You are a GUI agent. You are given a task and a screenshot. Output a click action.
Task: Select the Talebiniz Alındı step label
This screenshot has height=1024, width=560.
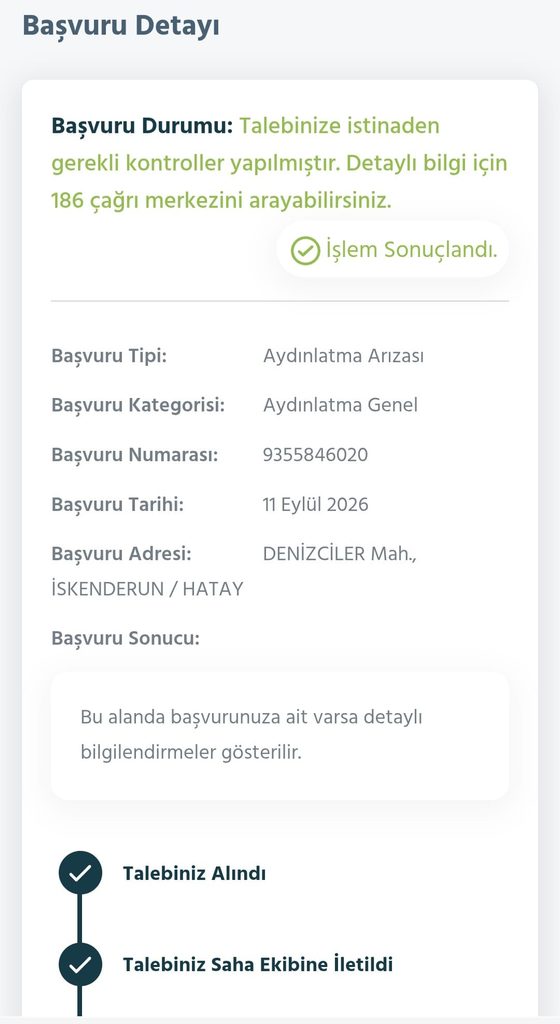[194, 874]
